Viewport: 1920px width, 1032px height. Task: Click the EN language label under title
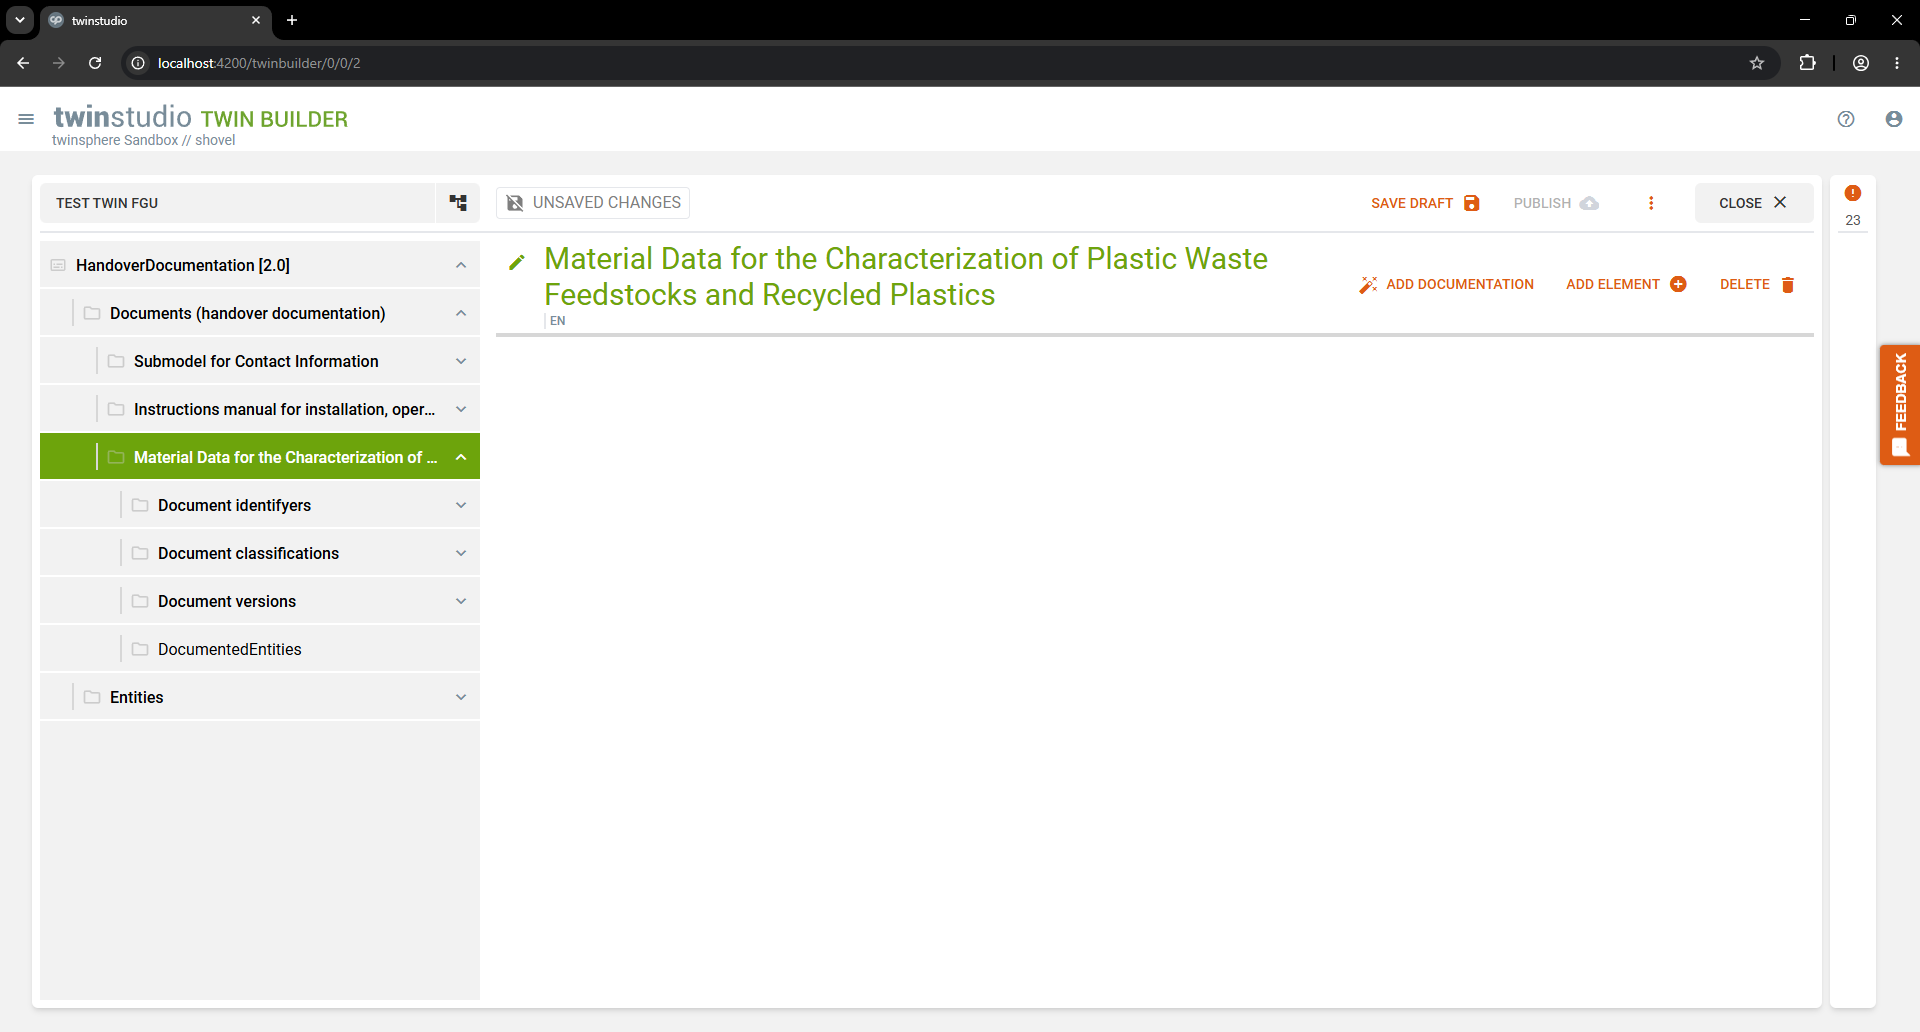[558, 321]
